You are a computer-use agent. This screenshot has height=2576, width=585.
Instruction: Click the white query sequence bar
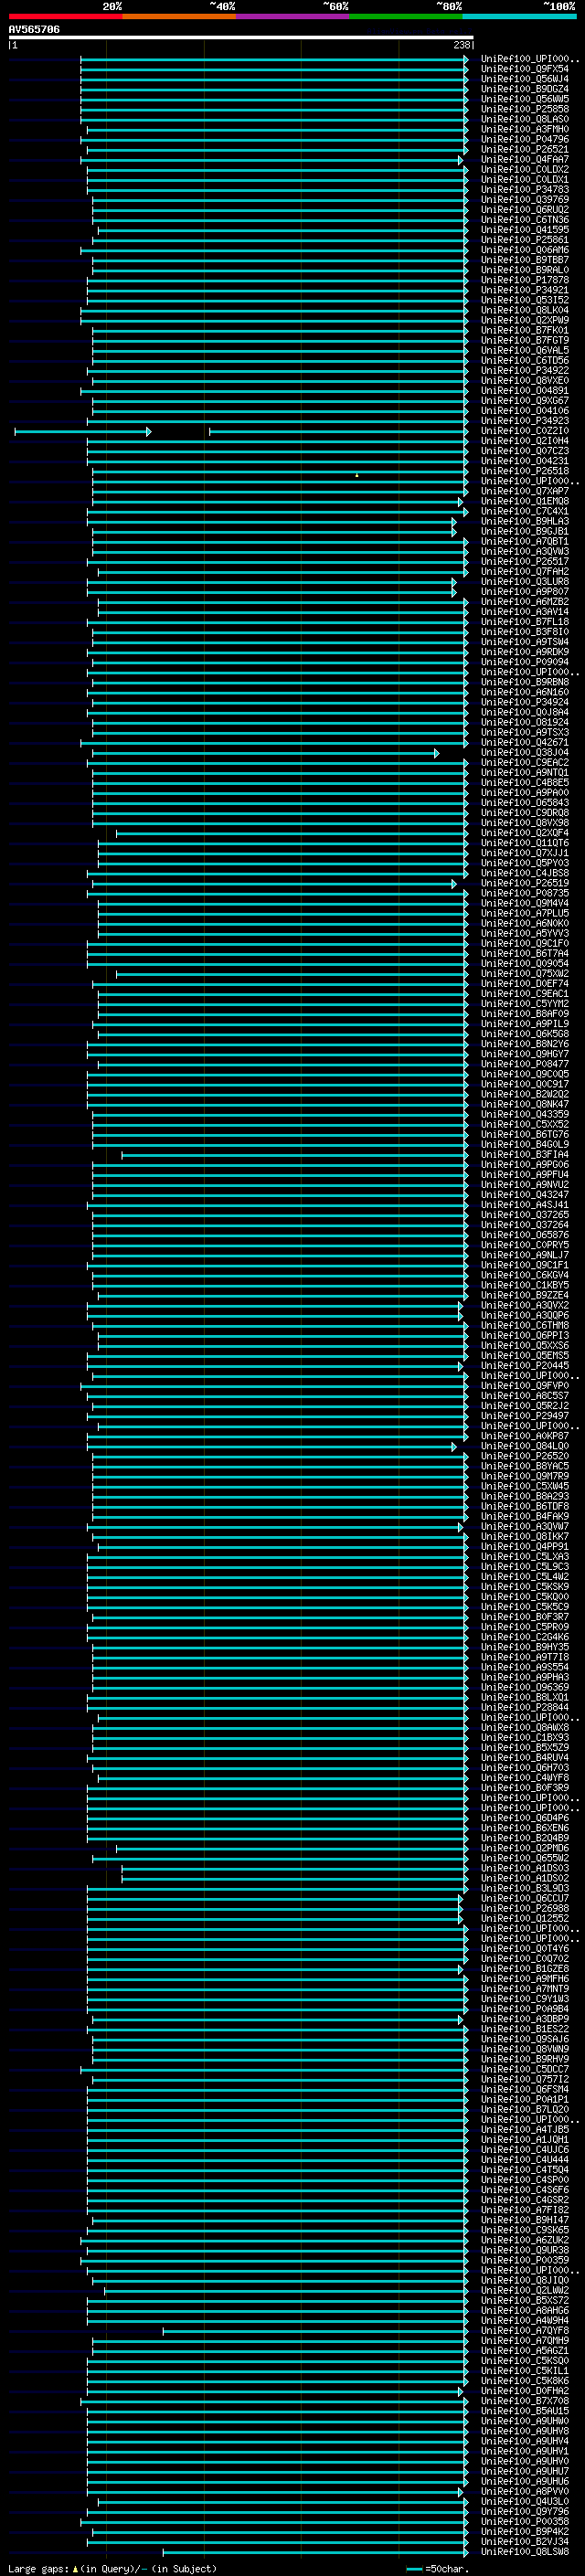point(240,37)
